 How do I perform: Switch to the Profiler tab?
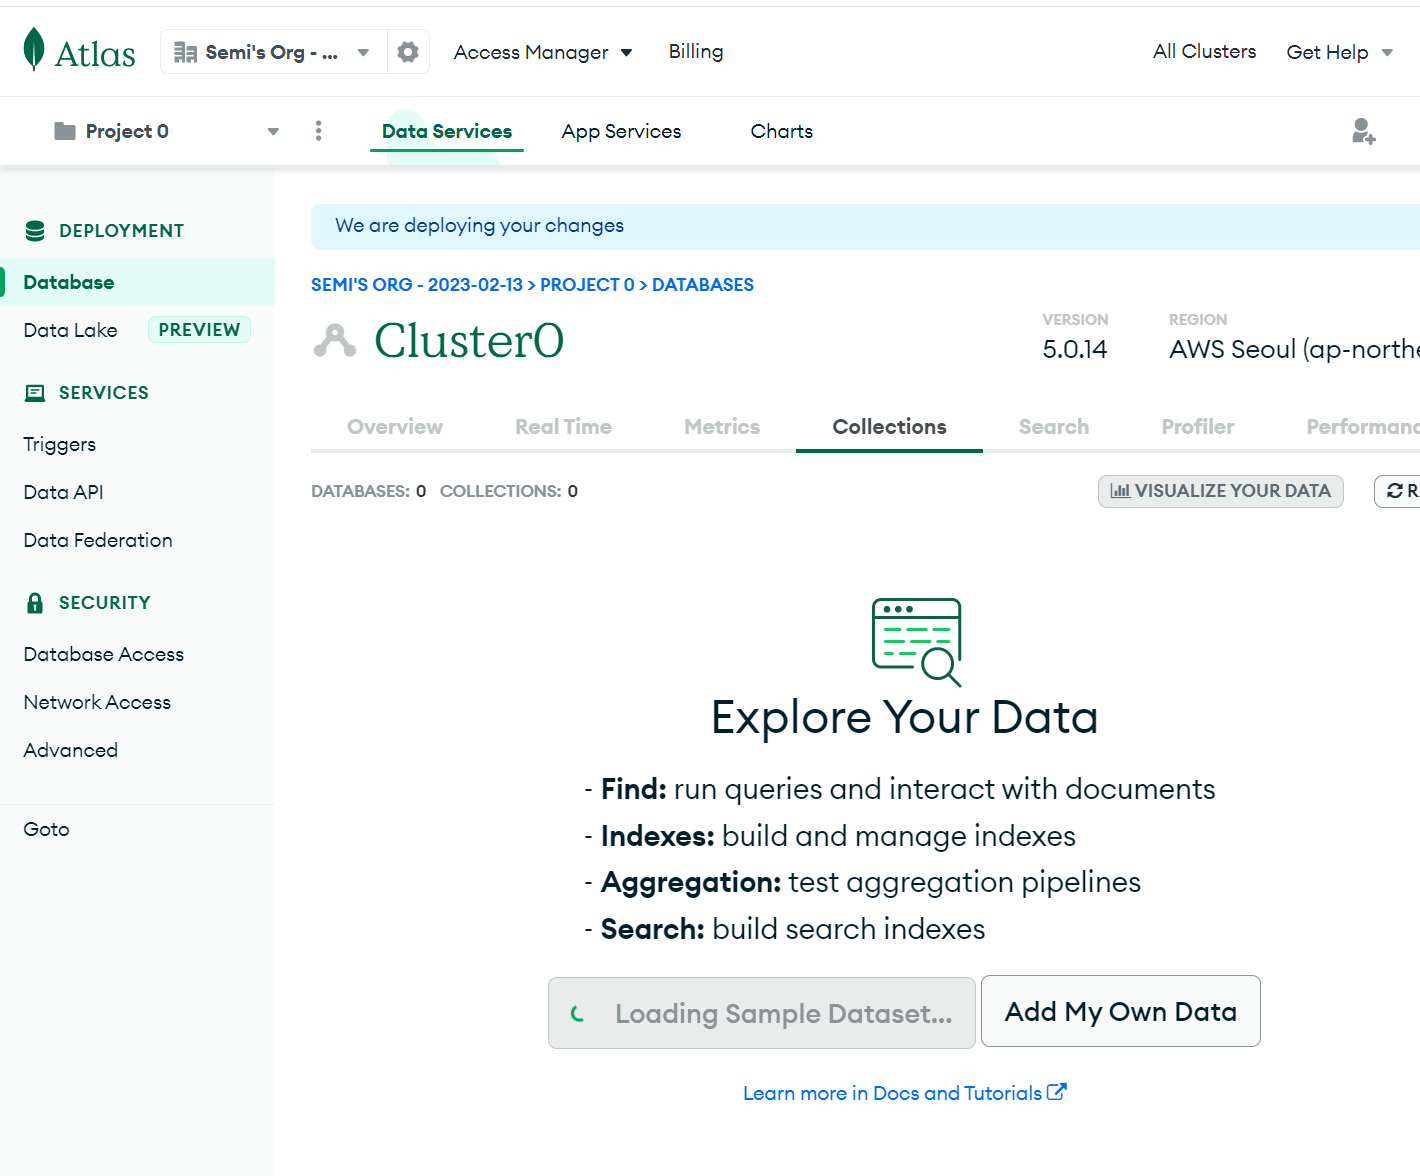1198,427
